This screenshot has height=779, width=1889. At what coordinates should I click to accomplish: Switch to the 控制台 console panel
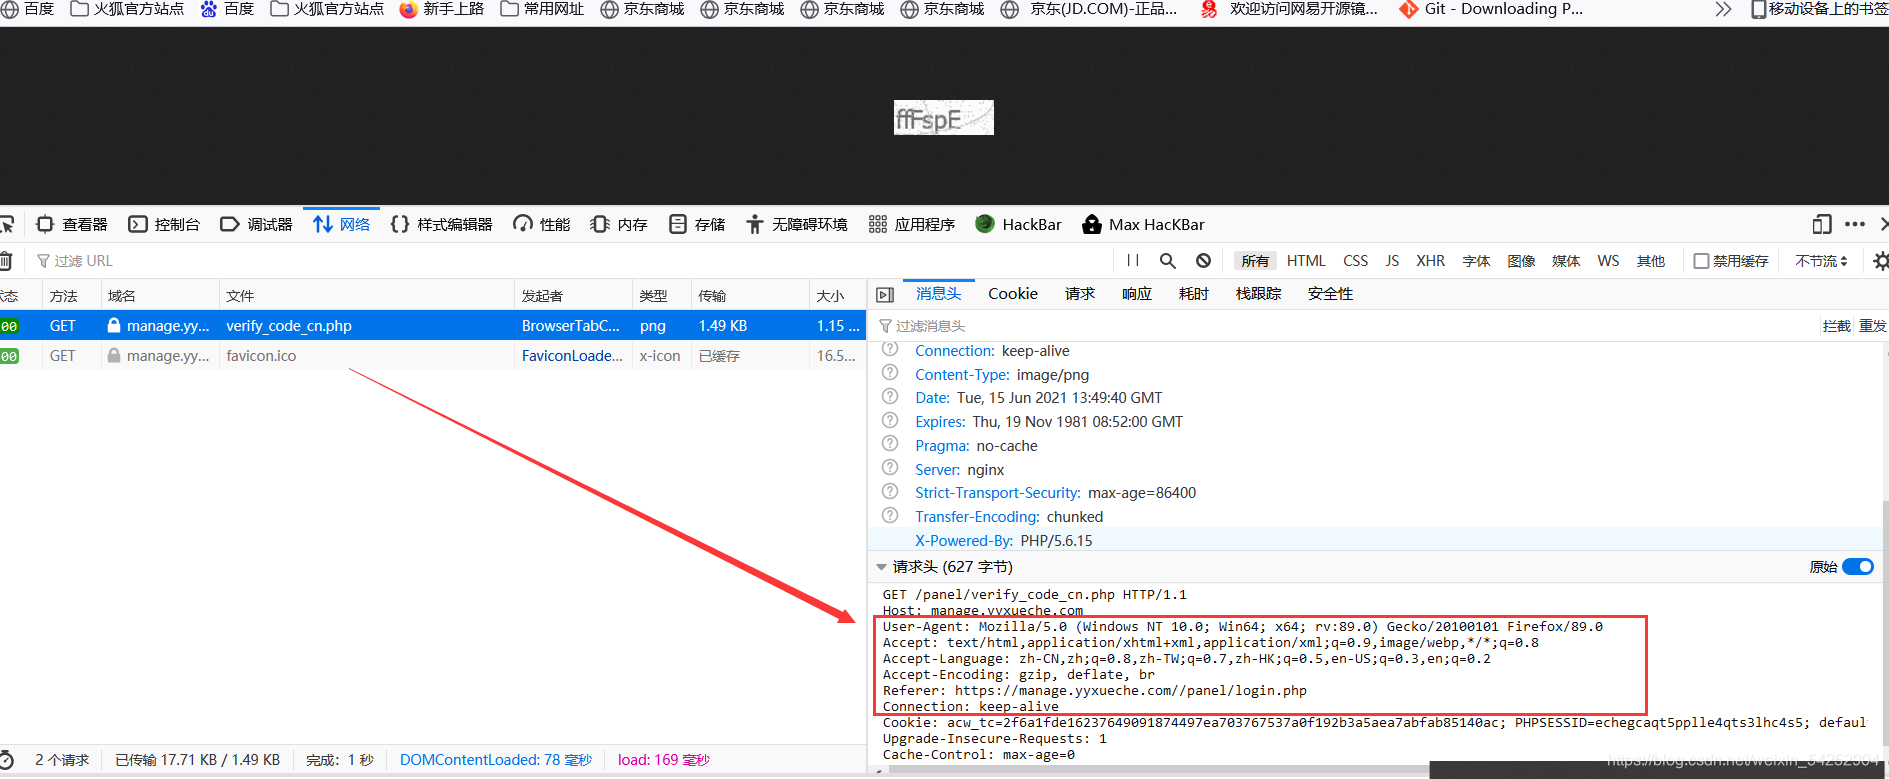click(x=165, y=224)
